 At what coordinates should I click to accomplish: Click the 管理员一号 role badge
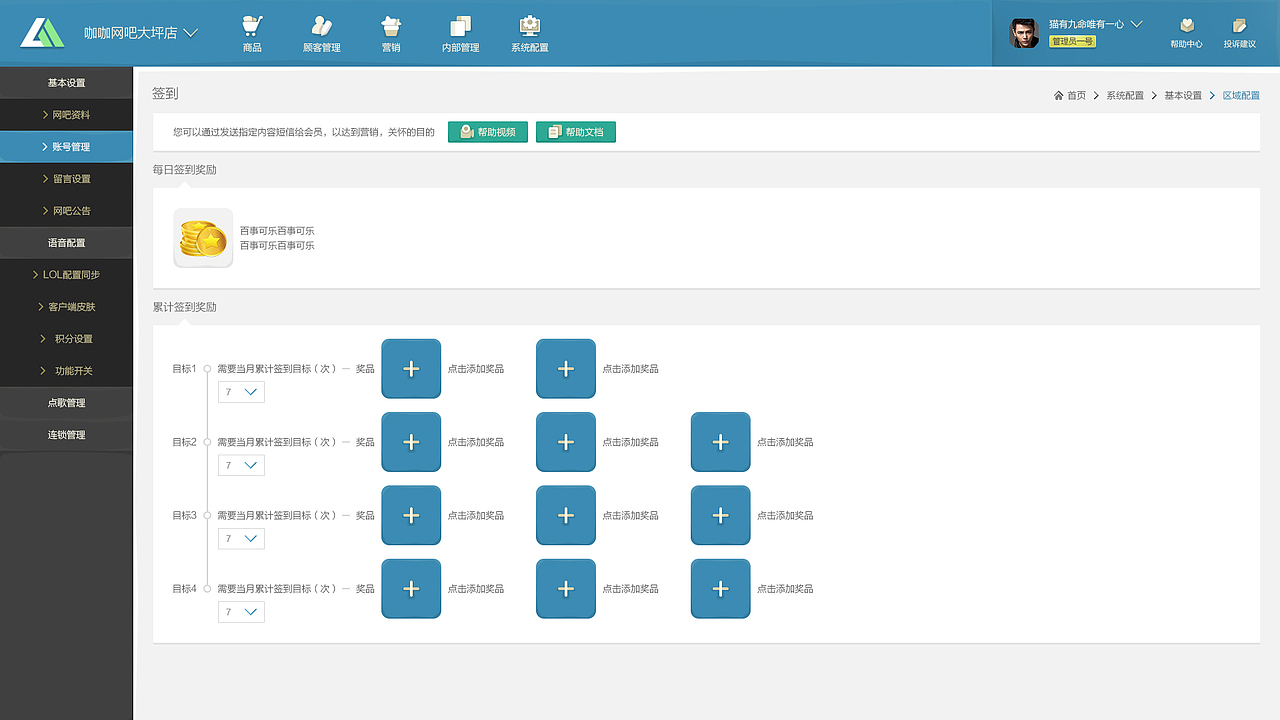(x=1072, y=41)
